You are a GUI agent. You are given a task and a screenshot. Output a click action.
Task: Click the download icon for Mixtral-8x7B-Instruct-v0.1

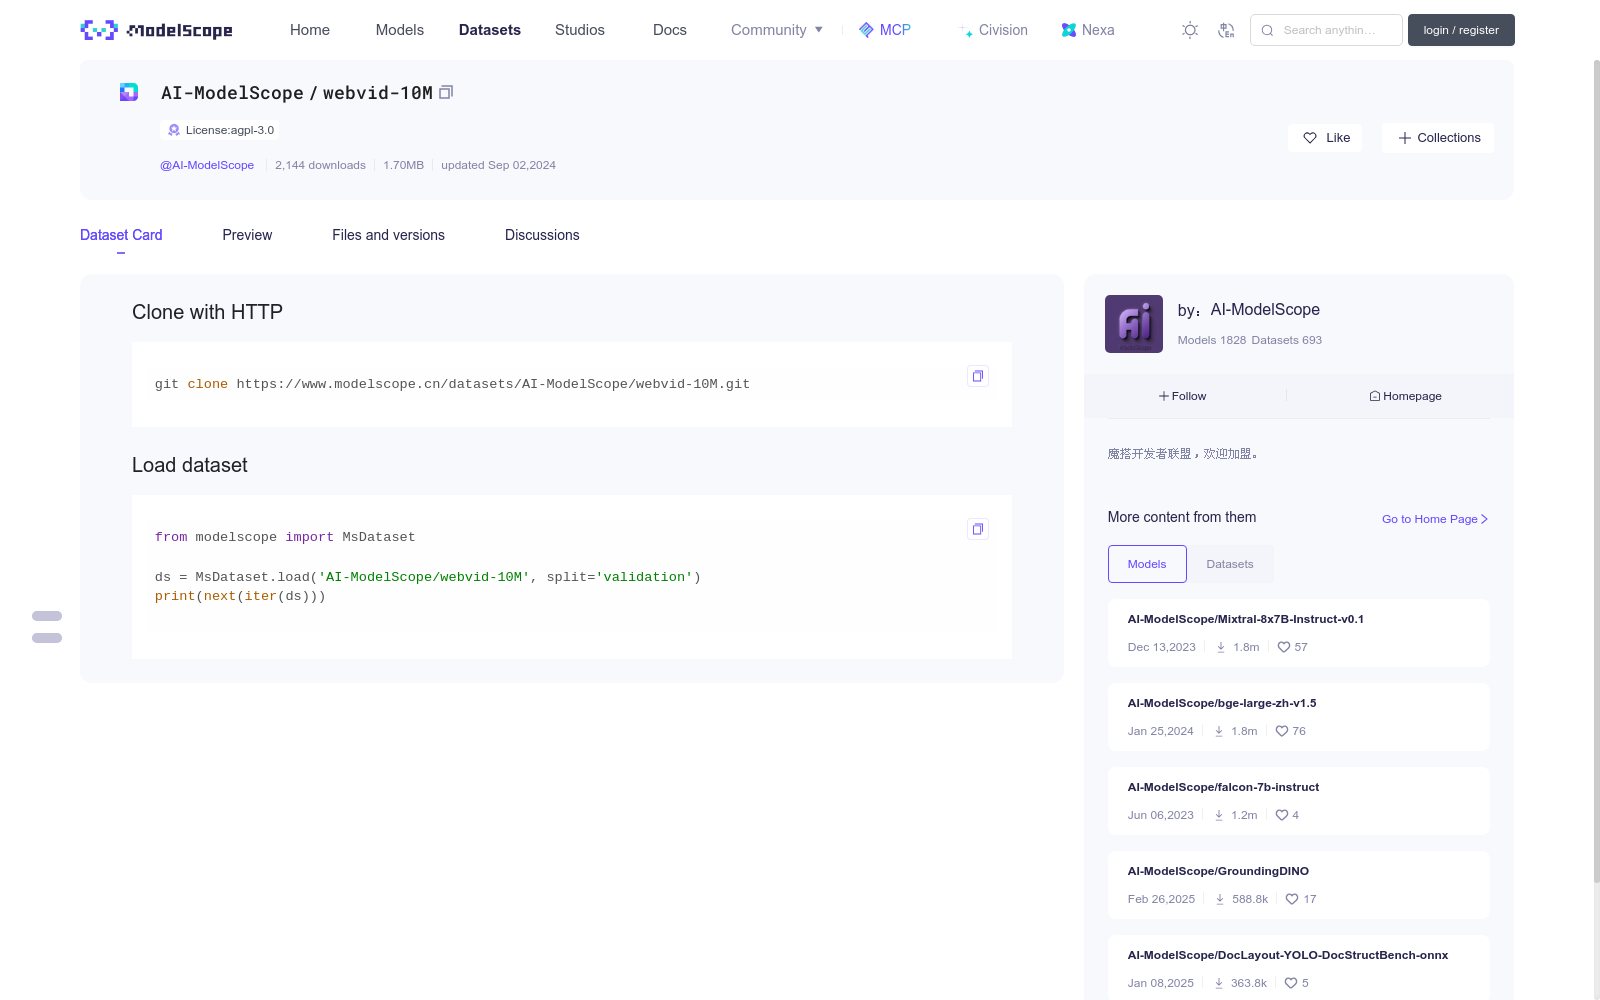pos(1221,647)
